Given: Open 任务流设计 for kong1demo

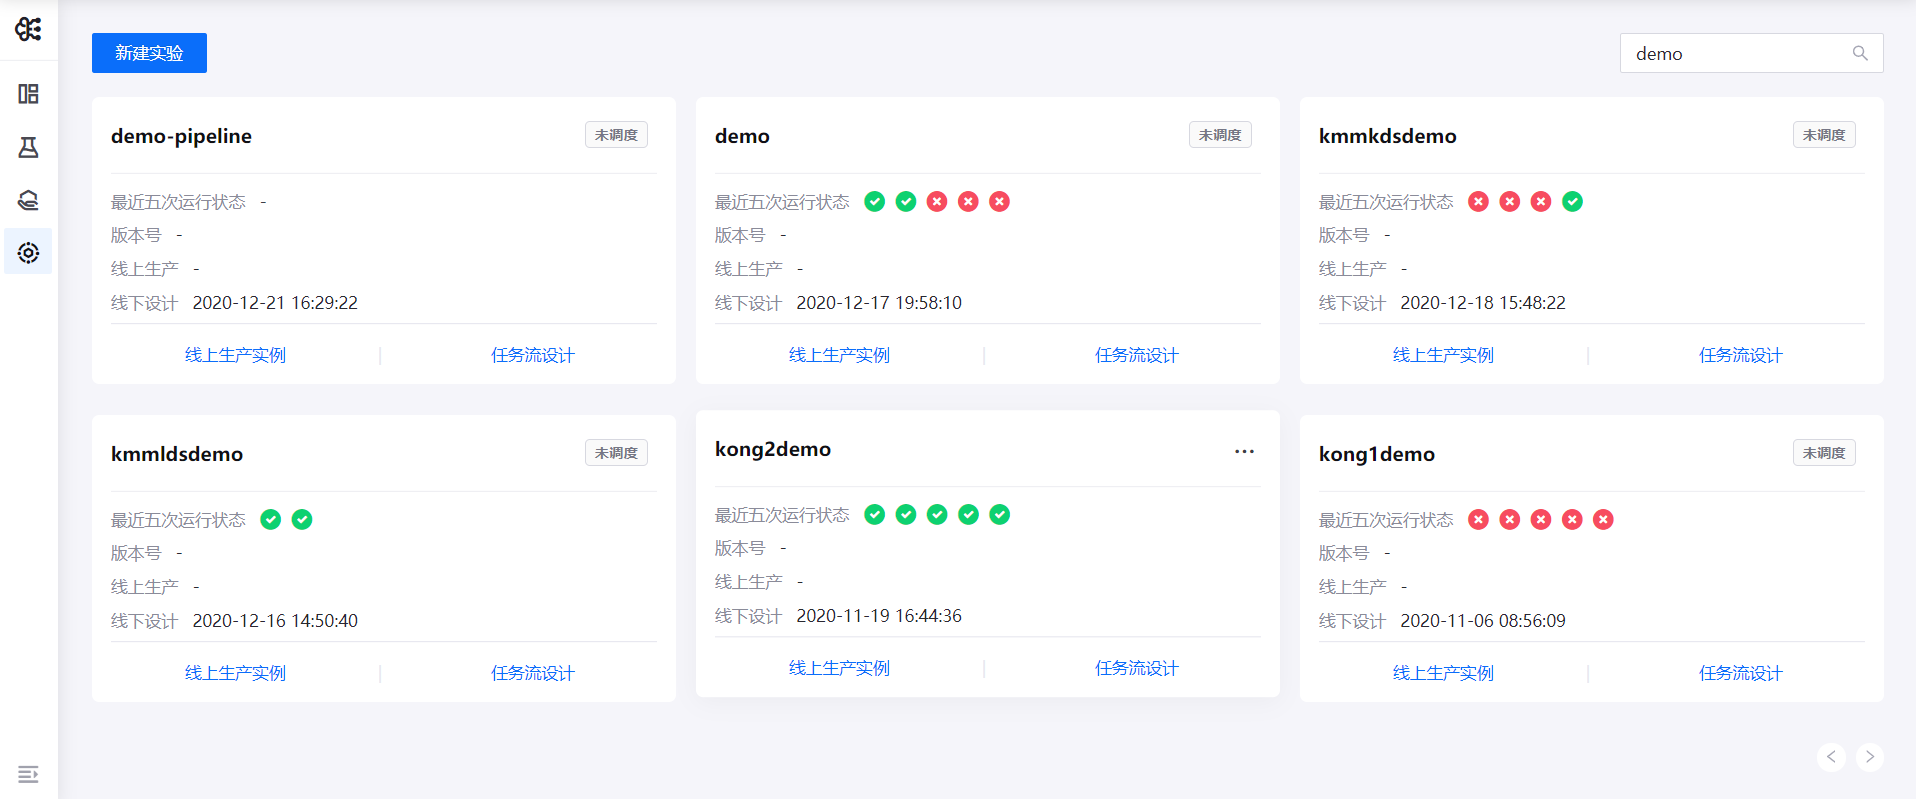Looking at the screenshot, I should click(1741, 673).
